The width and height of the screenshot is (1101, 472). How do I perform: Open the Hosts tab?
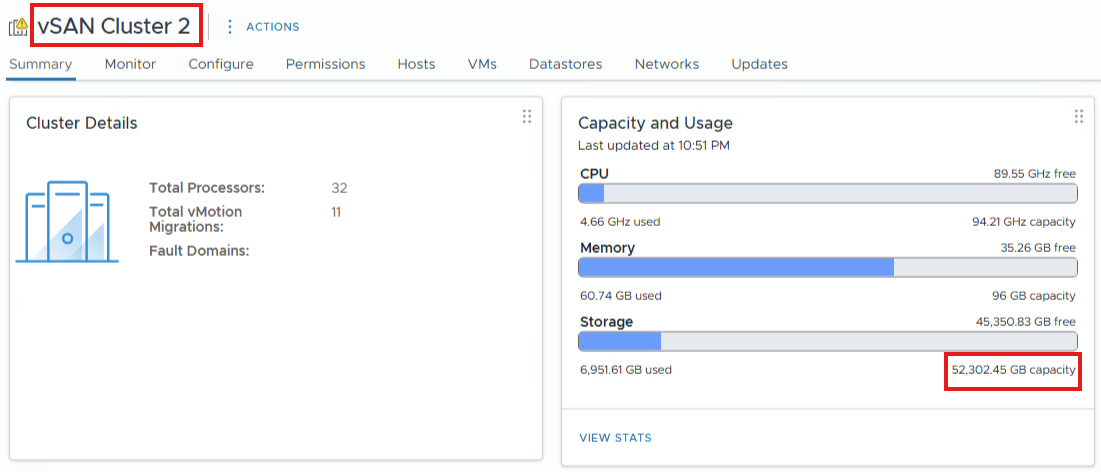pyautogui.click(x=416, y=64)
